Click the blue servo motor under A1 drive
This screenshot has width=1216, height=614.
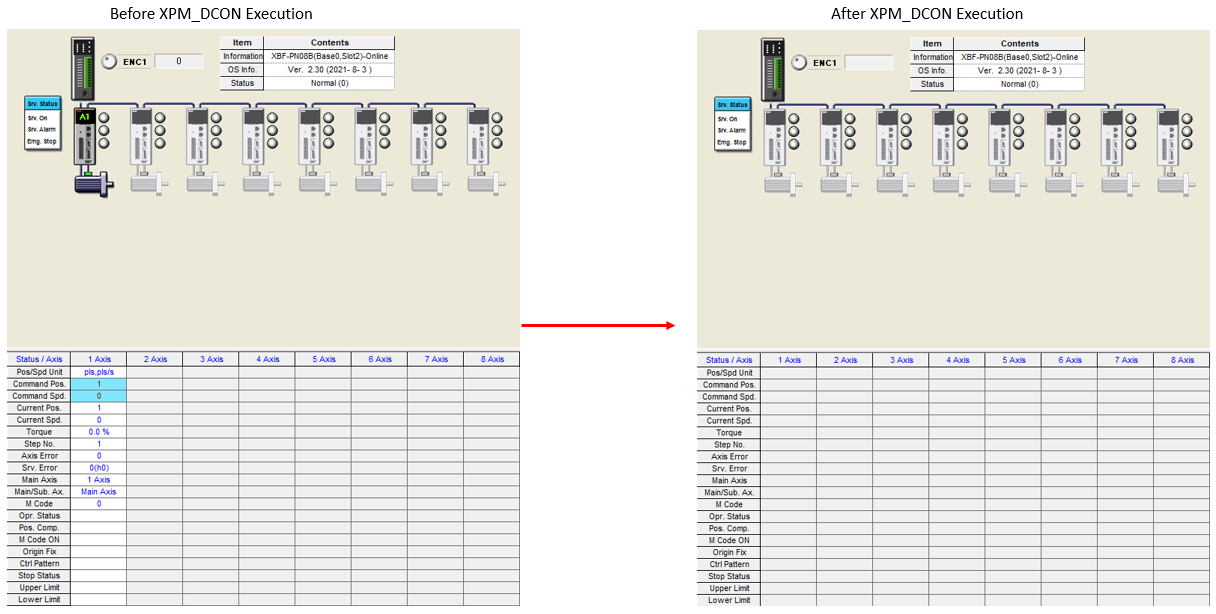click(x=93, y=183)
